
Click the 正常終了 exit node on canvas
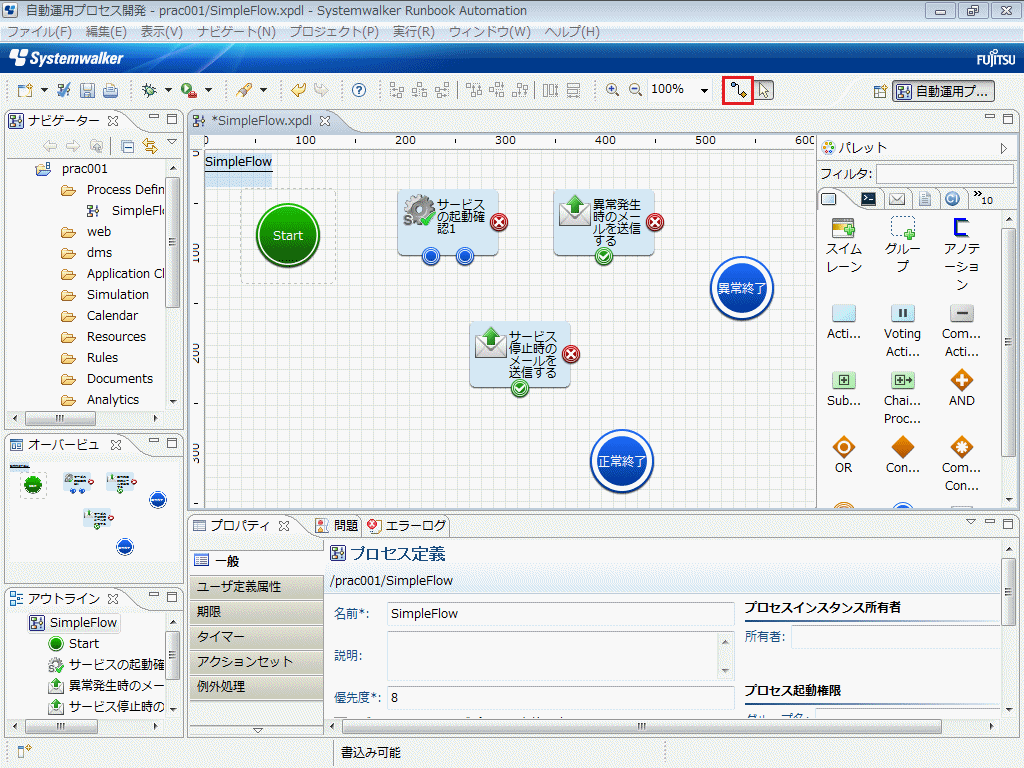tap(621, 461)
